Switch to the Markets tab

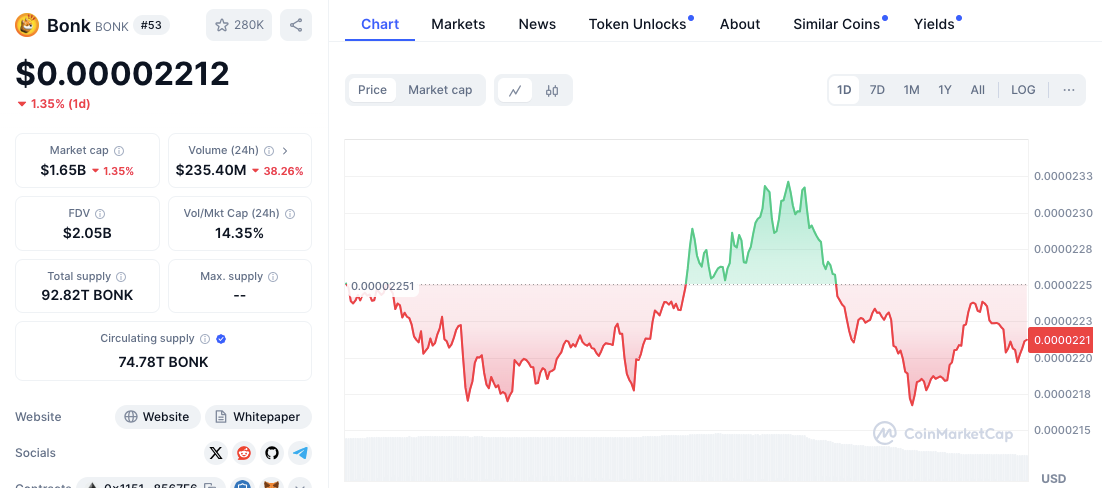(458, 24)
